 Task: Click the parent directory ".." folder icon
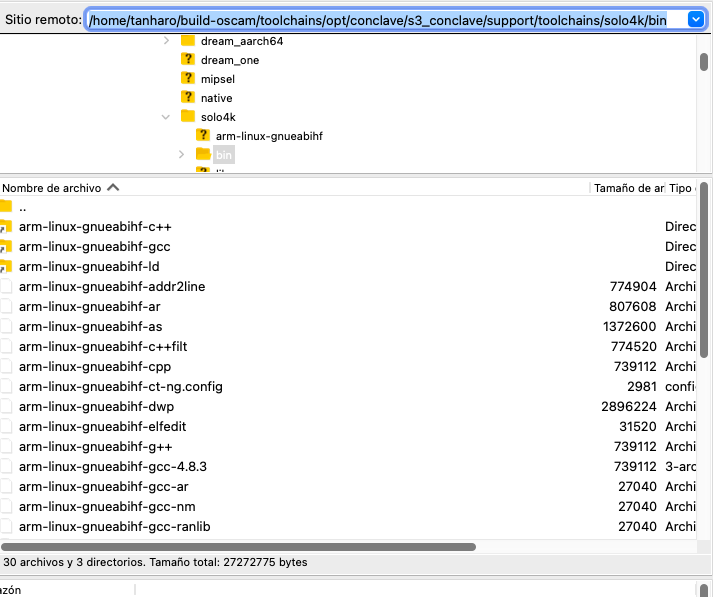click(x=6, y=207)
